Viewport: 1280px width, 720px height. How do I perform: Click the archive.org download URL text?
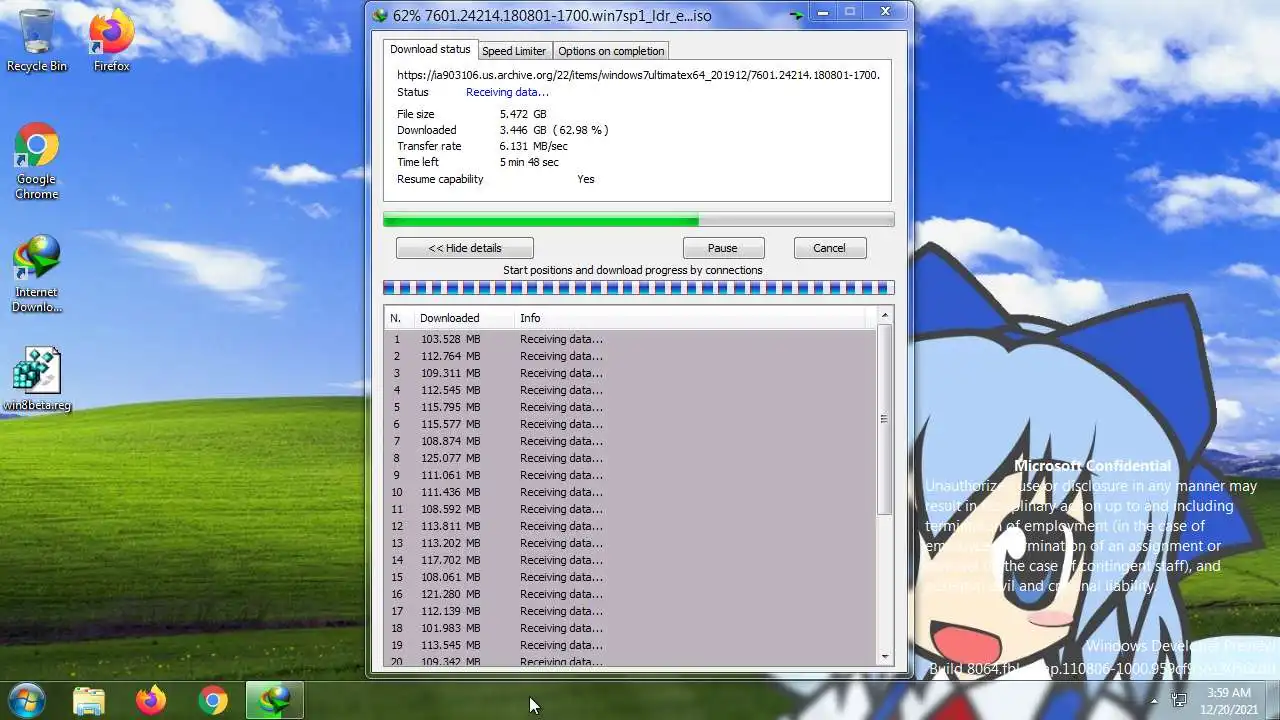click(638, 75)
